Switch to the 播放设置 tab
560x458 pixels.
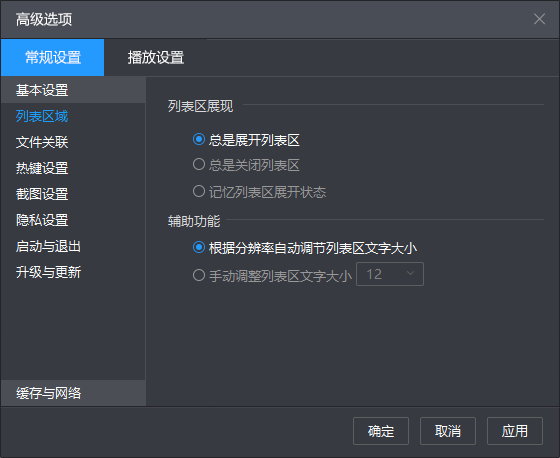tap(156, 58)
